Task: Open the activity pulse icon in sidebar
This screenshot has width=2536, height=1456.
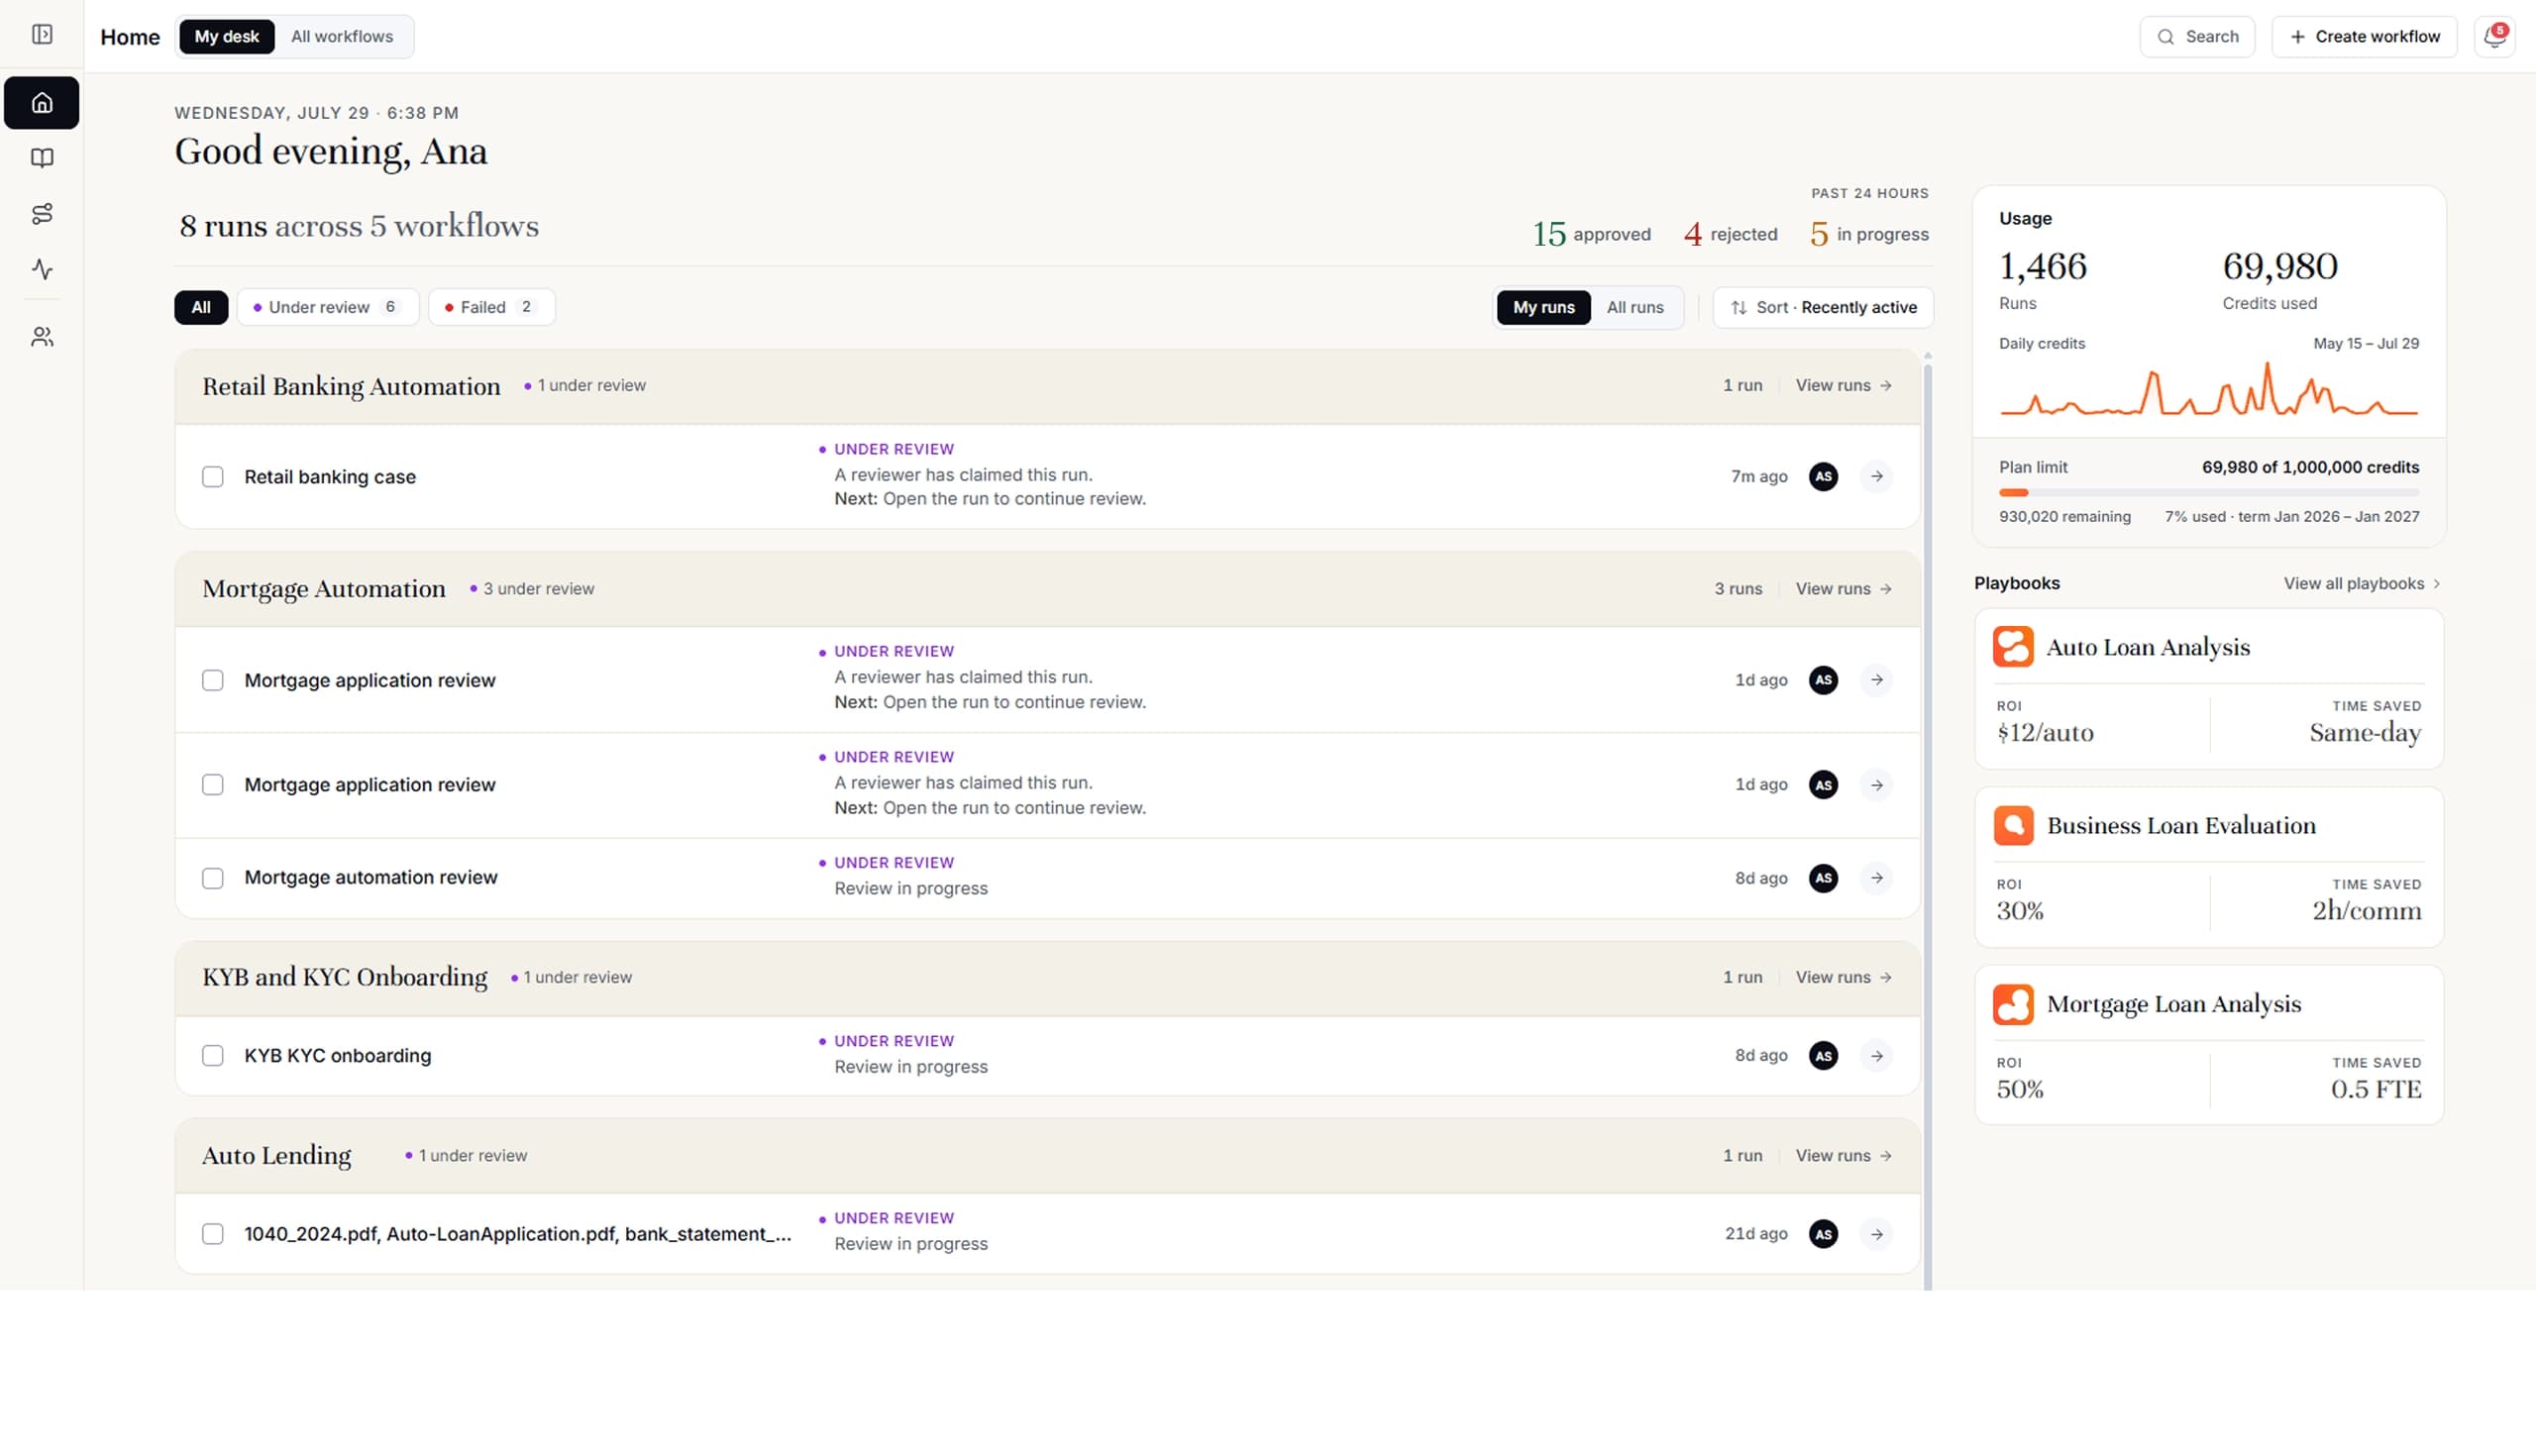Action: pos(42,269)
